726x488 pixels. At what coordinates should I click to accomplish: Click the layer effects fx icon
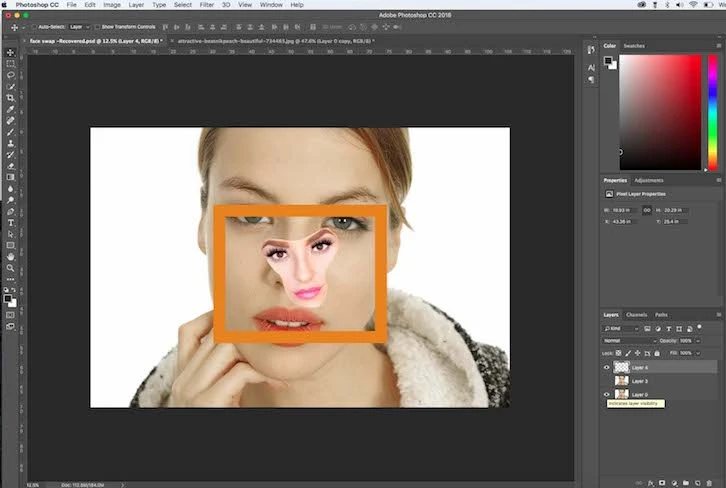point(648,482)
